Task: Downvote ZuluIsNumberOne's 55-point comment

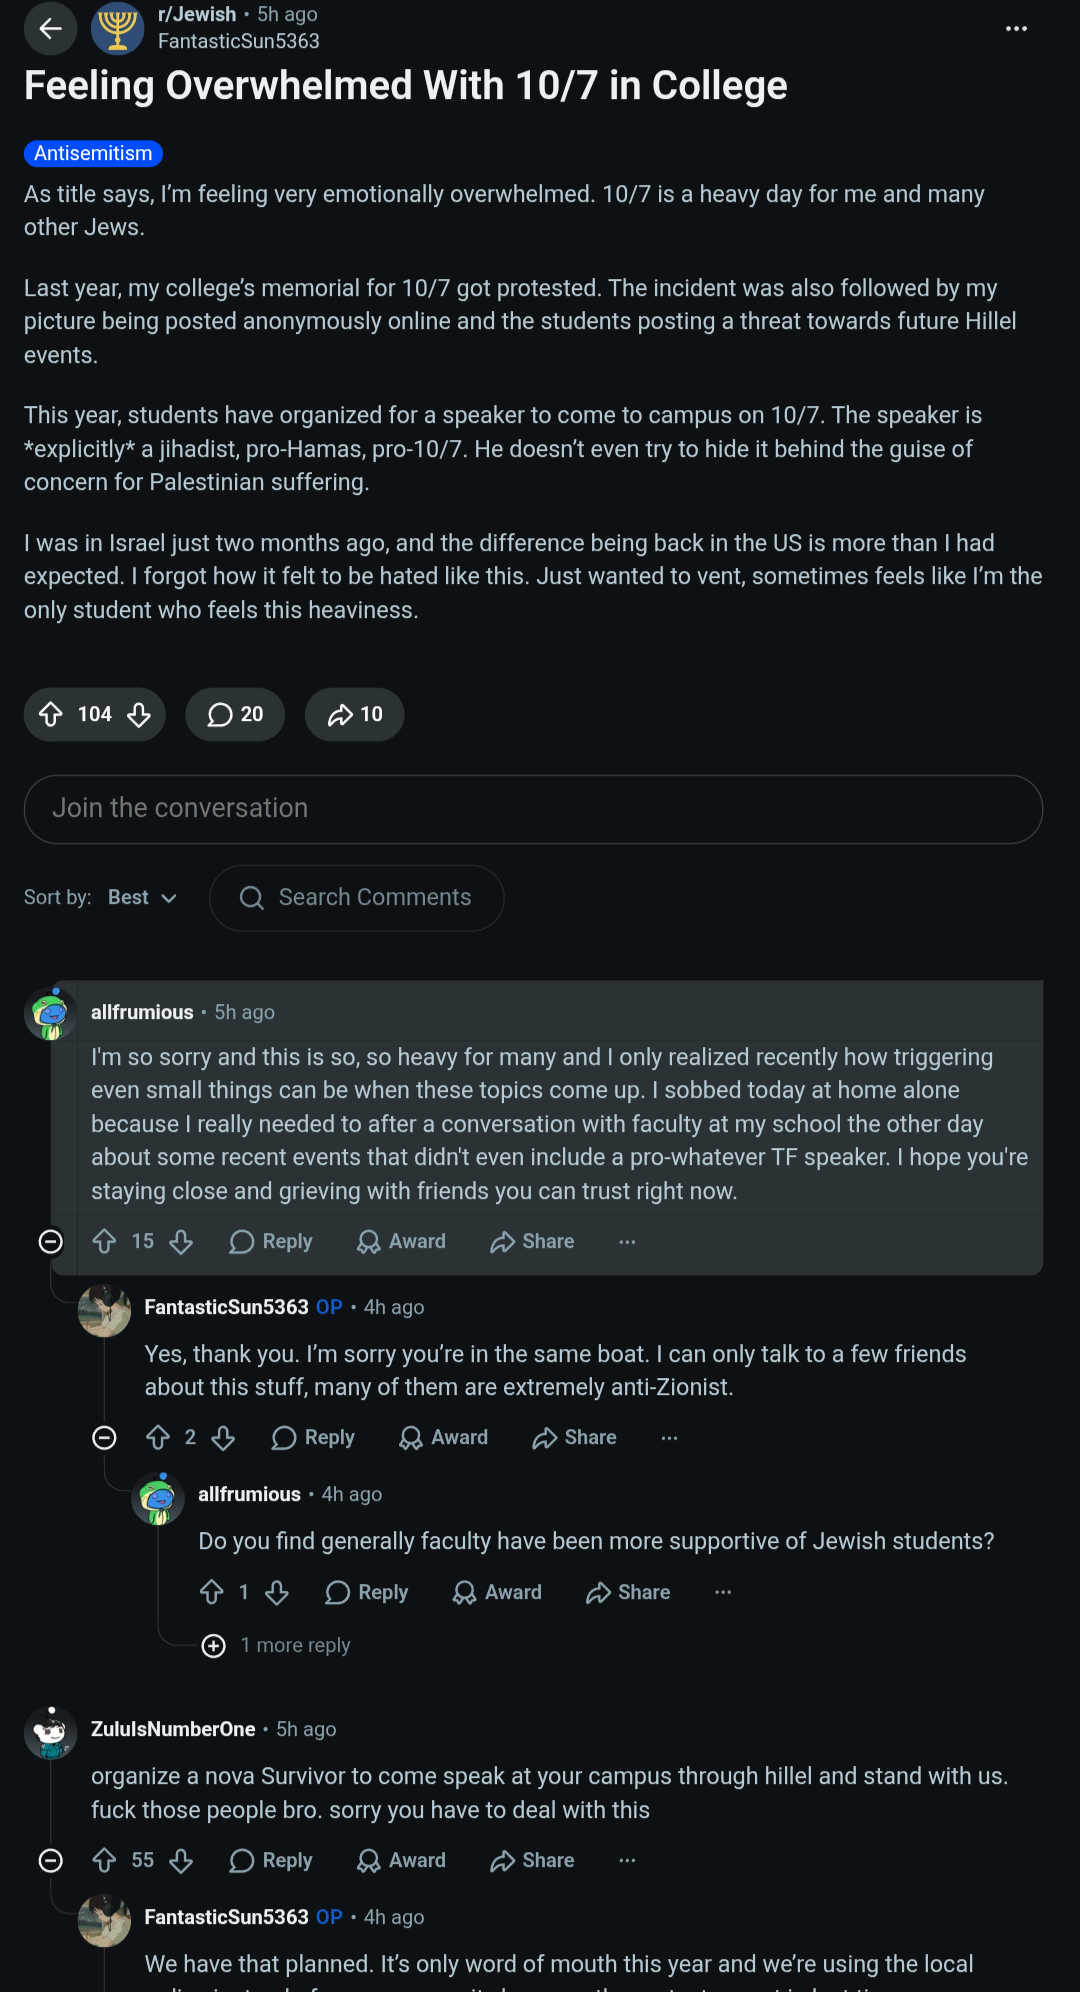Action: [181, 1860]
